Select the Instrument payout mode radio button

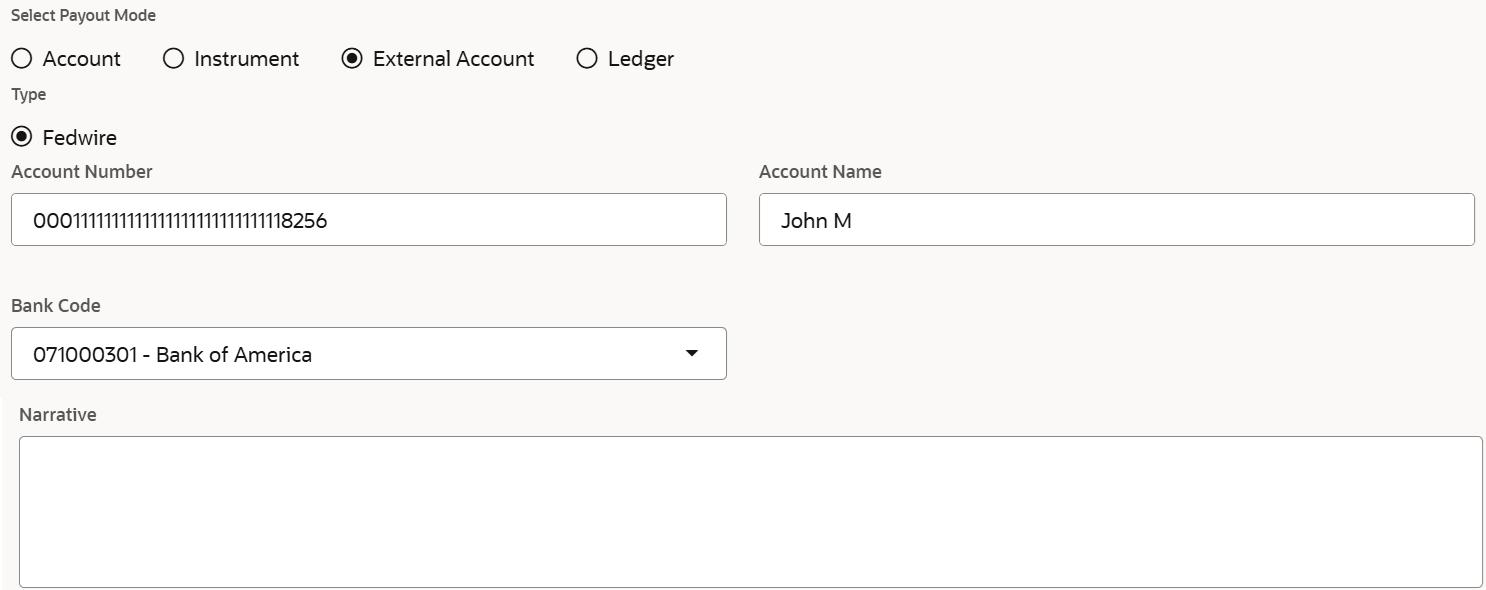174,59
